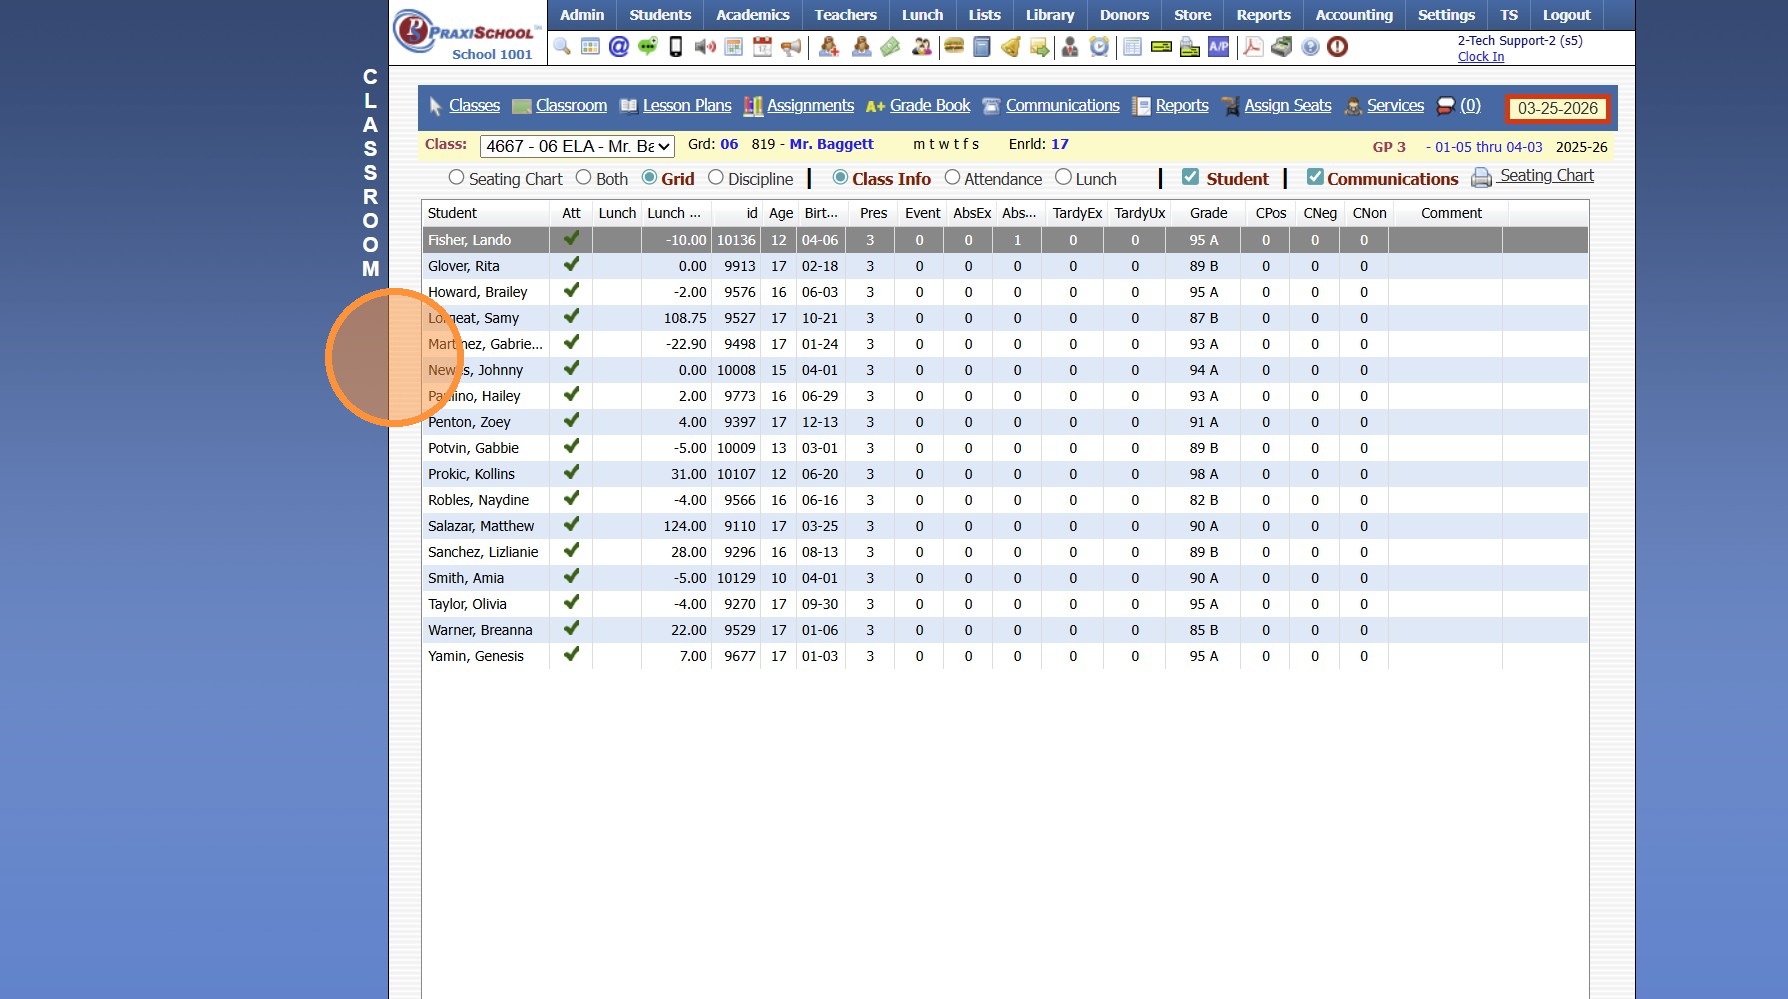Open the Accounting menu
The image size is (1788, 999).
(1354, 15)
